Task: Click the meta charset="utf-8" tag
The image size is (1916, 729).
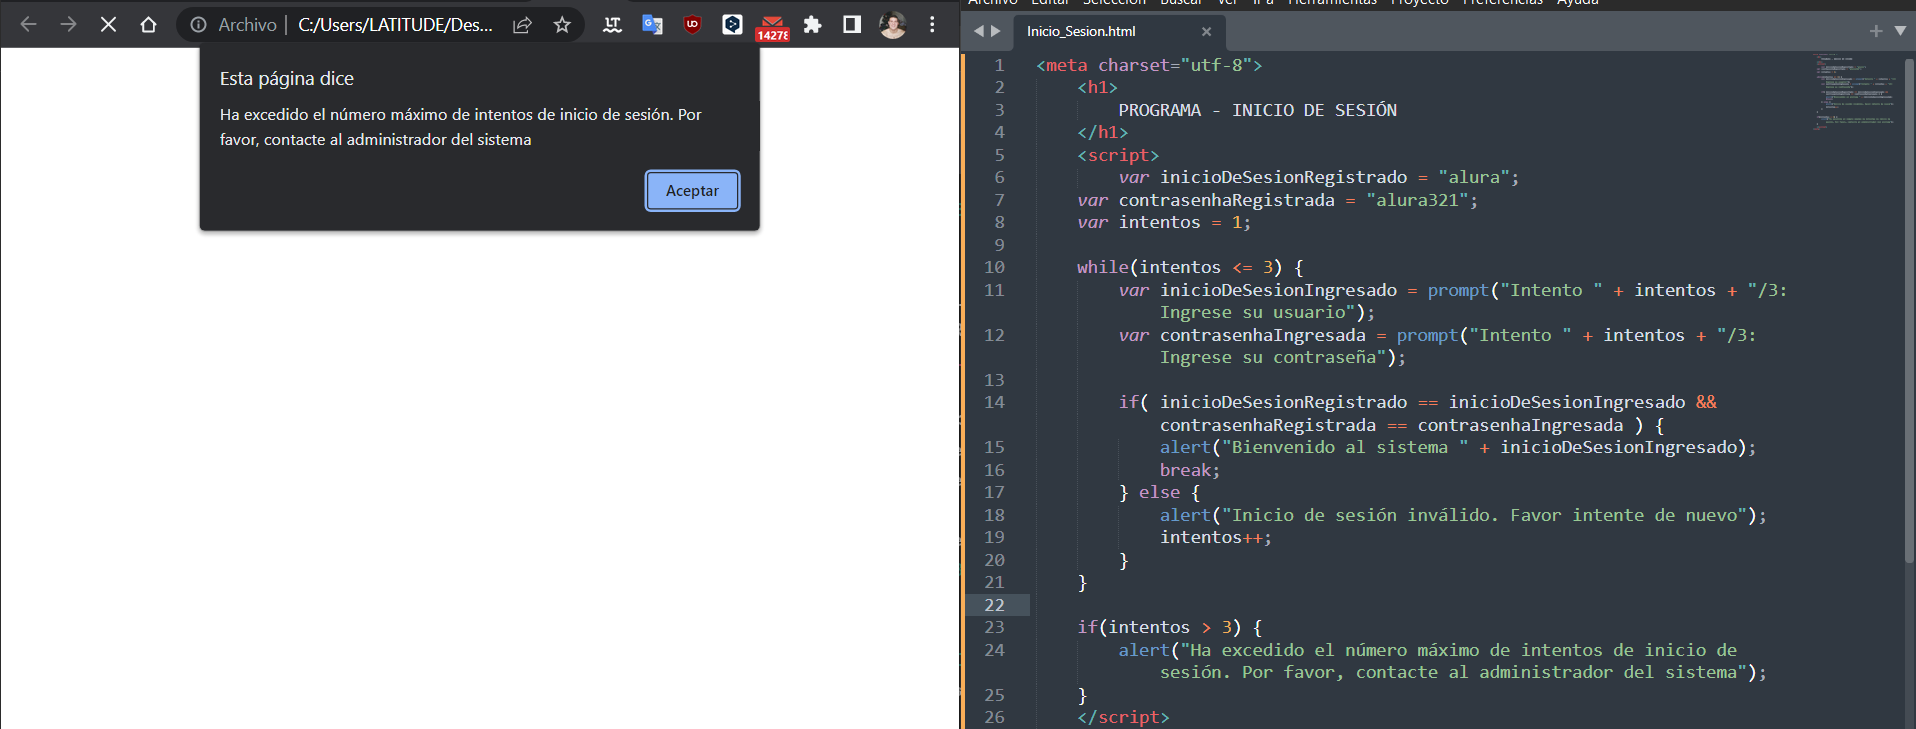Action: 1149,65
